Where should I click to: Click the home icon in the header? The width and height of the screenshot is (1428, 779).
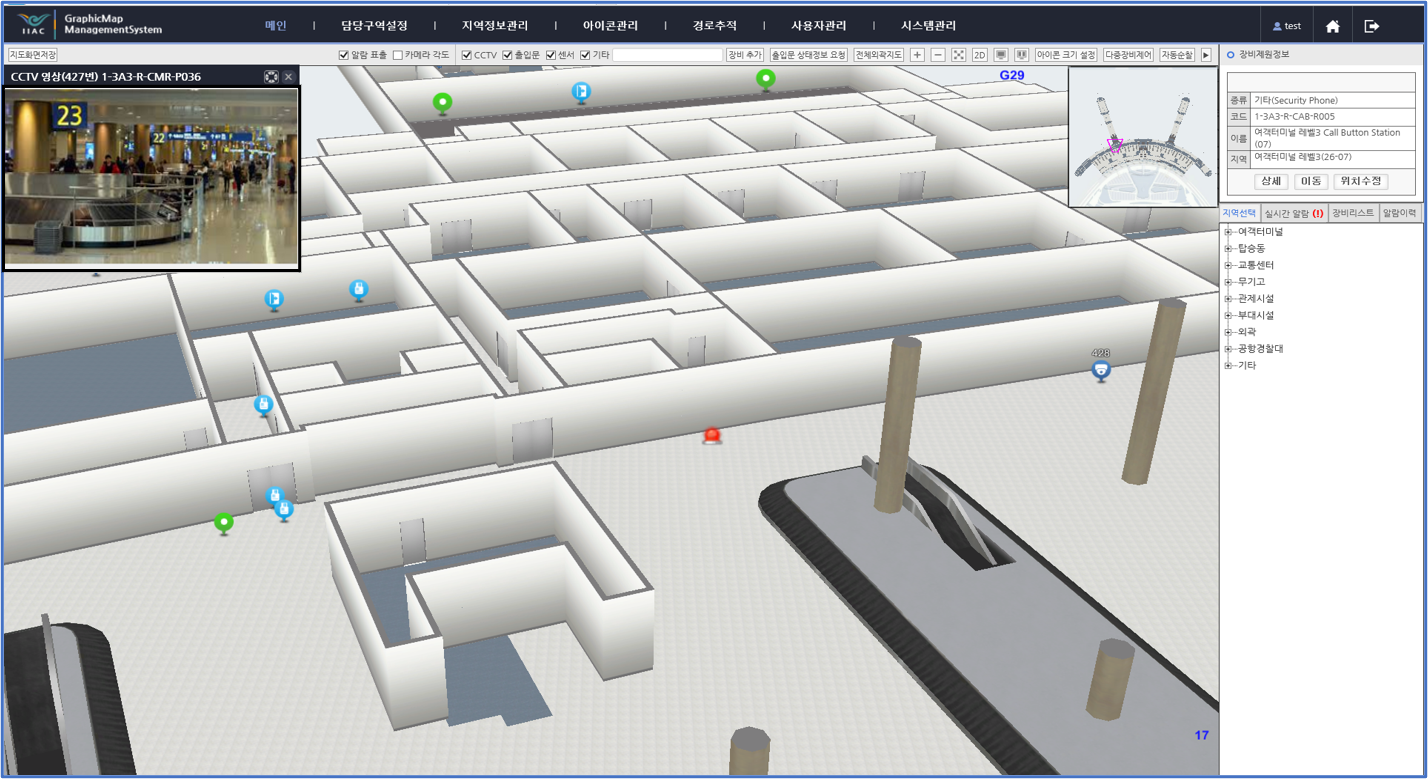1332,26
